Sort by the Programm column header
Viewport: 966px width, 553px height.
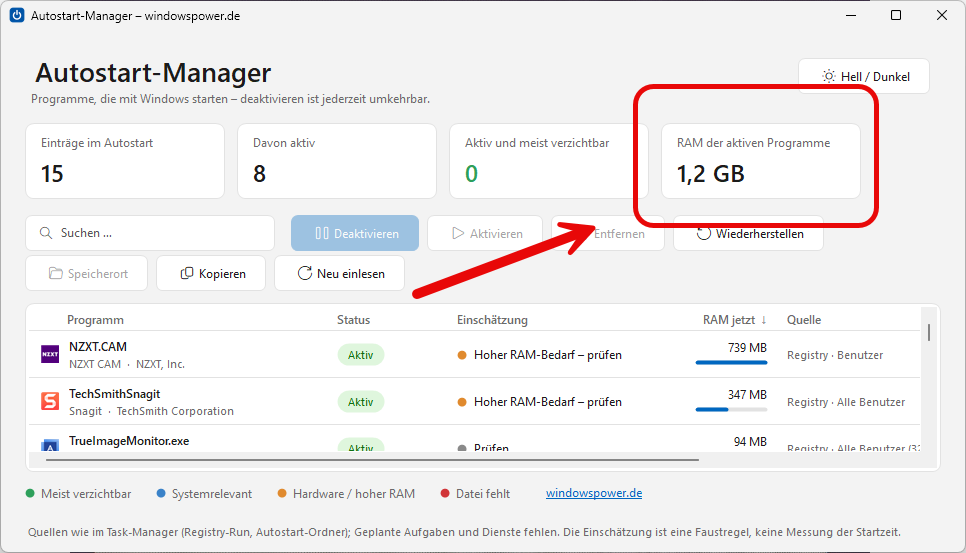pos(95,320)
